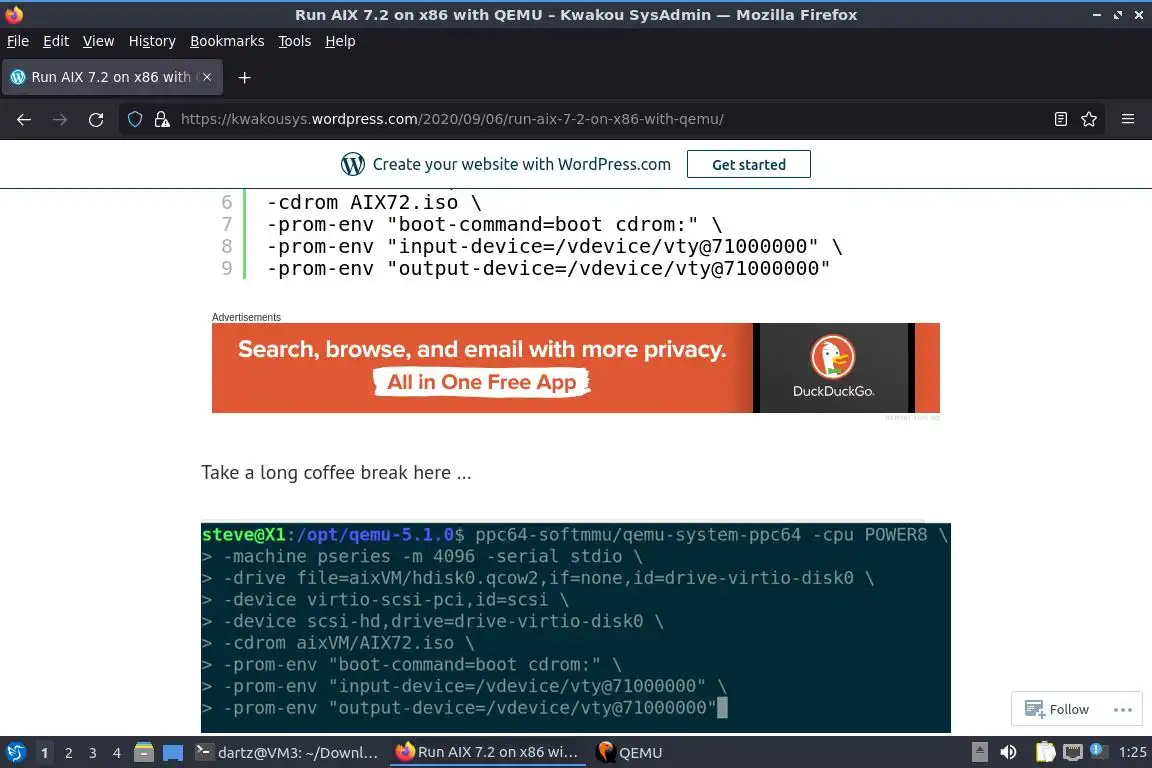Show site security padlock info
Viewport: 1152px width, 768px height.
pyautogui.click(x=162, y=119)
